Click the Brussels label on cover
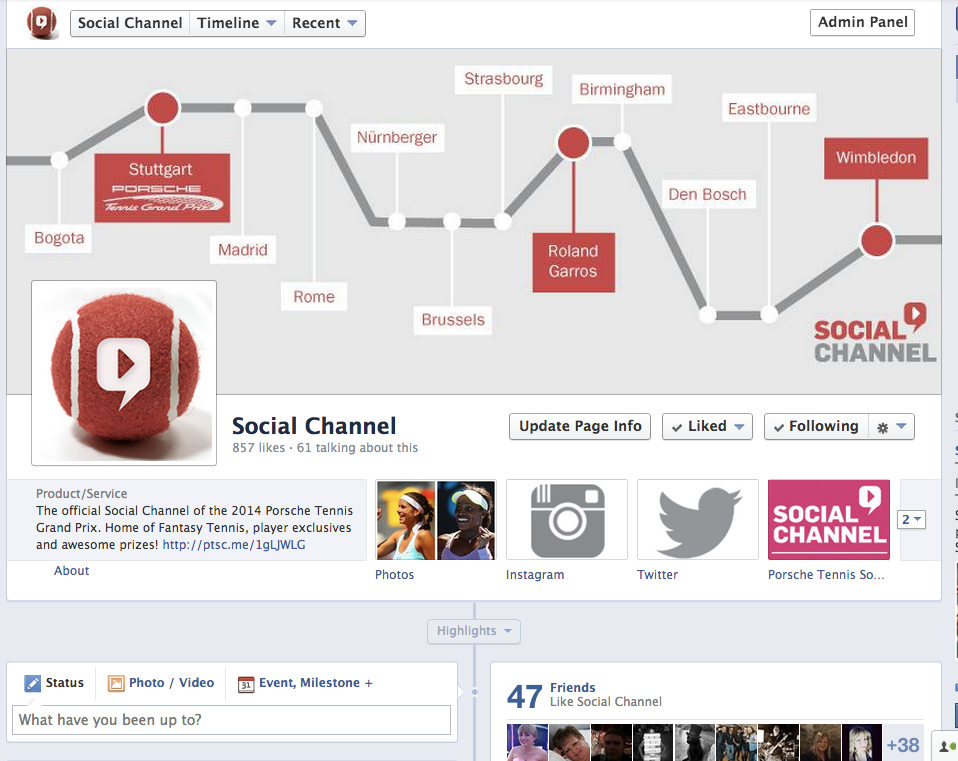The height and width of the screenshot is (761, 958). pyautogui.click(x=453, y=320)
